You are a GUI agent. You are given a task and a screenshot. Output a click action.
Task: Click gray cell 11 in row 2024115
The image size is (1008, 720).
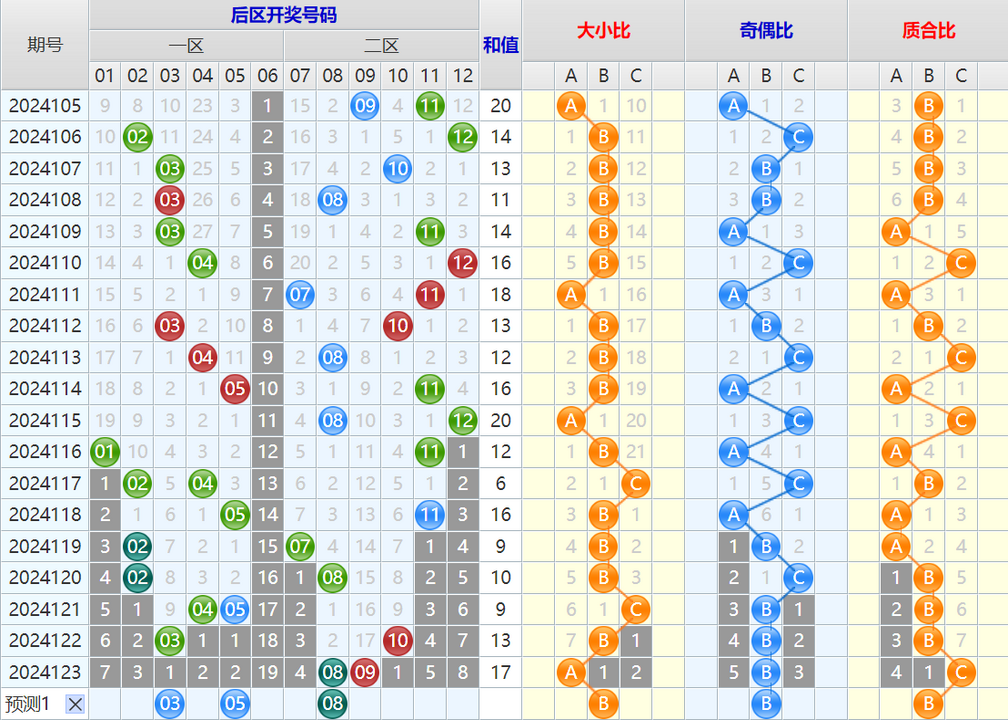[267, 420]
